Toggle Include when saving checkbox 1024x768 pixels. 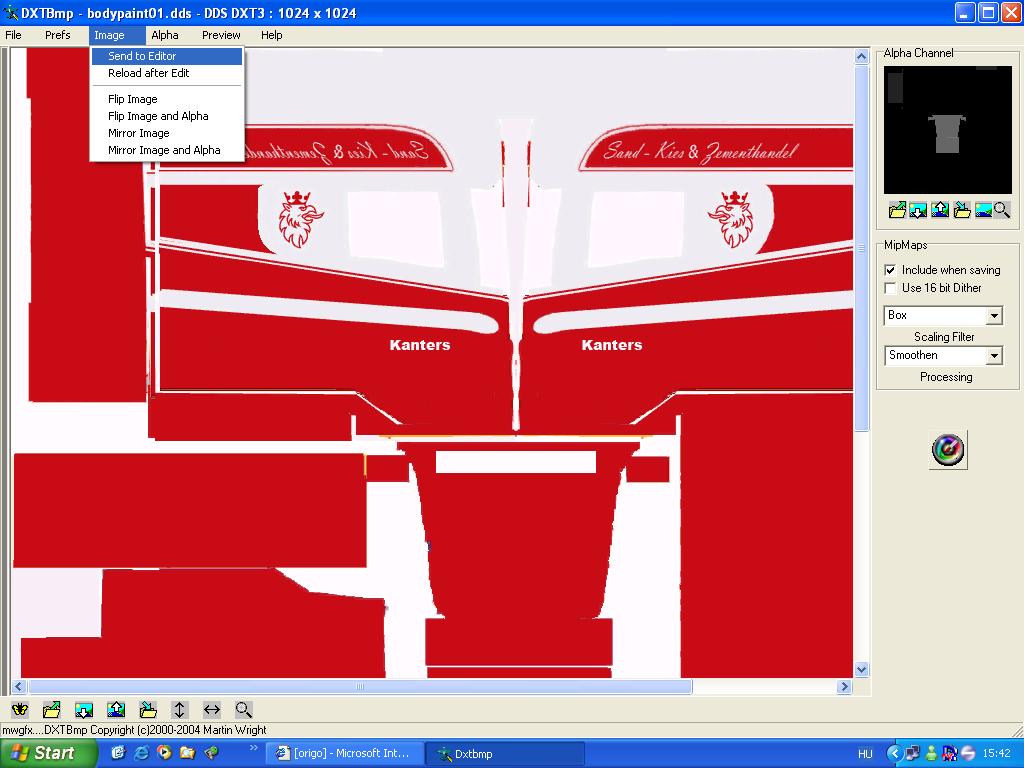click(890, 270)
